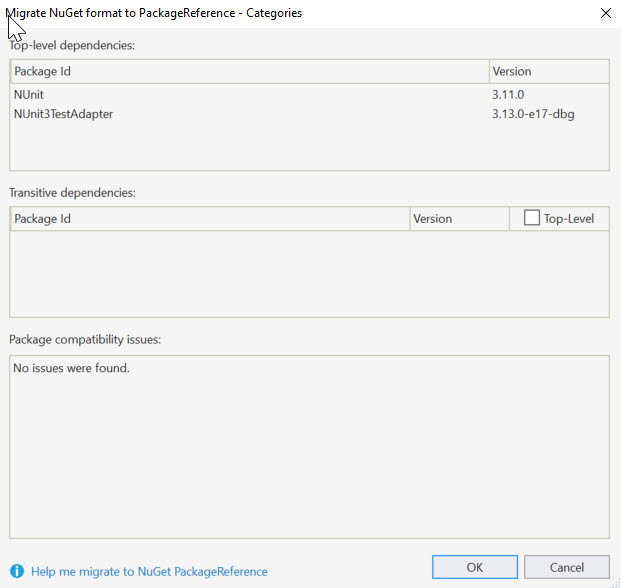Click Version header in transitive dependencies
The width and height of the screenshot is (621, 588).
click(458, 219)
